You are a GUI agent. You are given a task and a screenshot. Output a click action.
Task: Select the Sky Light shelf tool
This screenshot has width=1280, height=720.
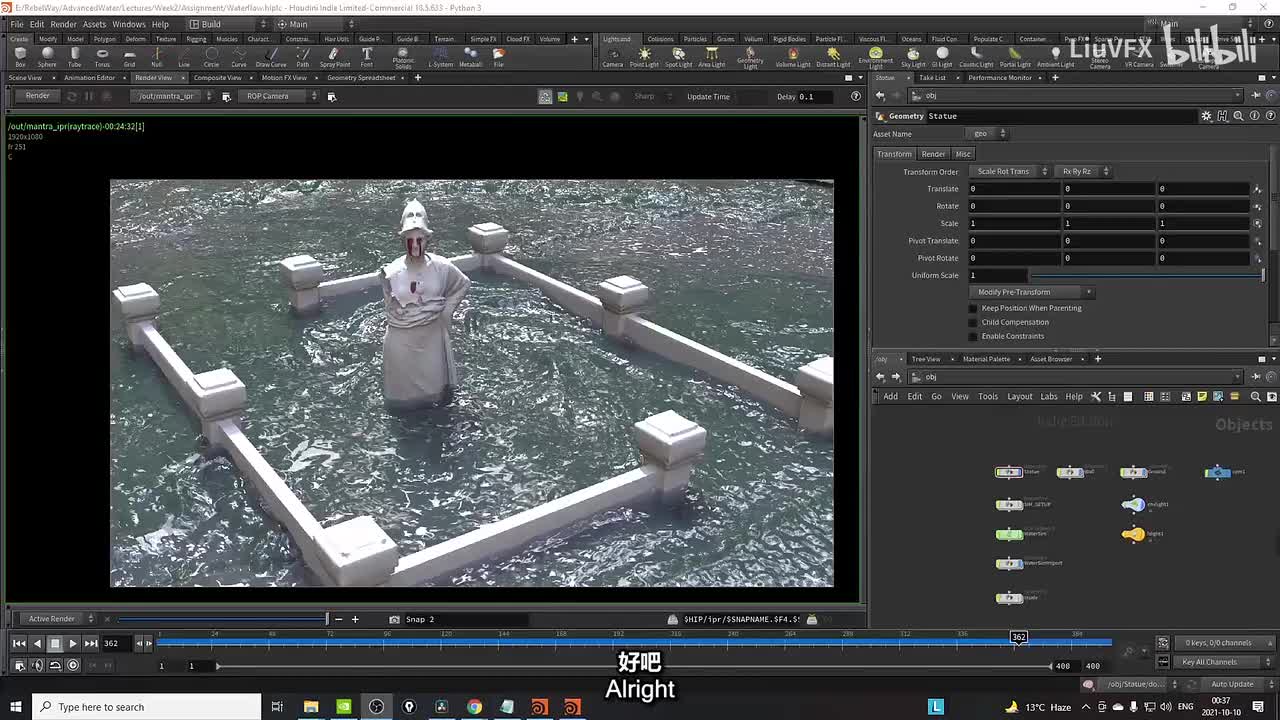pyautogui.click(x=912, y=56)
